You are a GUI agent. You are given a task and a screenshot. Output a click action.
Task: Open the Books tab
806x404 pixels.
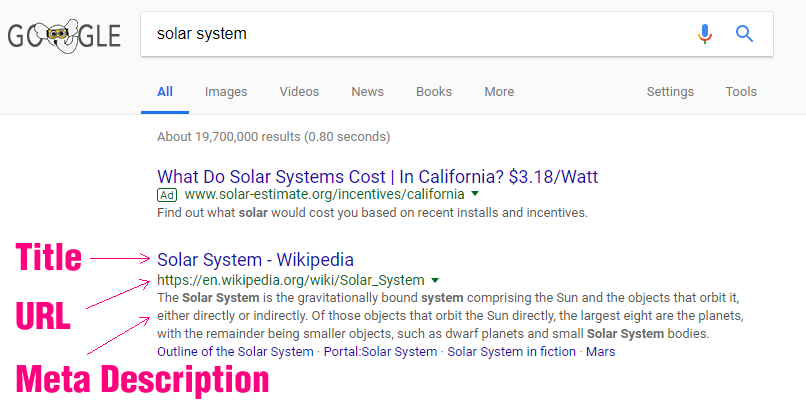tap(434, 91)
